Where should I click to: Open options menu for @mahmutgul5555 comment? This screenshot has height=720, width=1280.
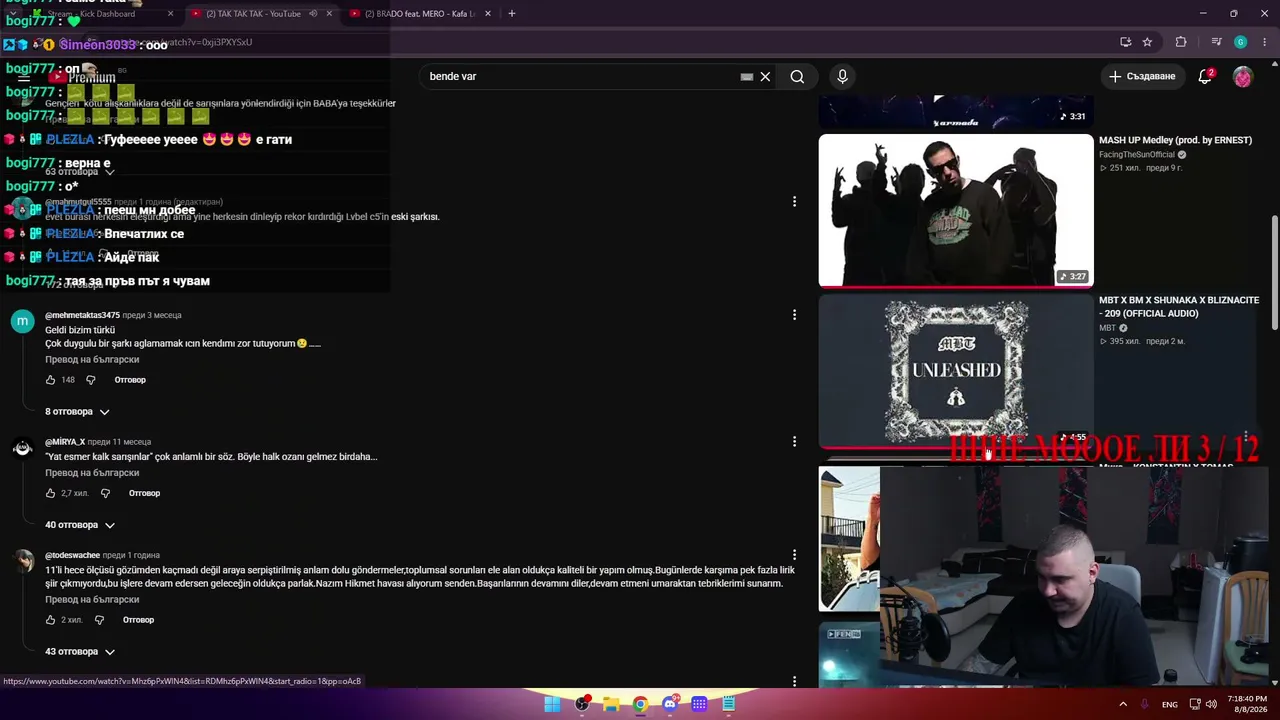795,202
